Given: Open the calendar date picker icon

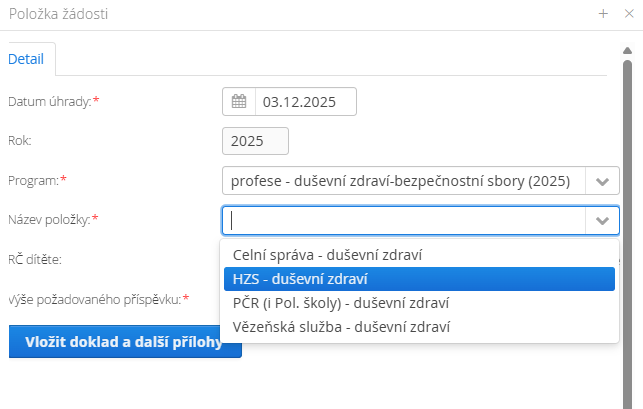Looking at the screenshot, I should 239,102.
